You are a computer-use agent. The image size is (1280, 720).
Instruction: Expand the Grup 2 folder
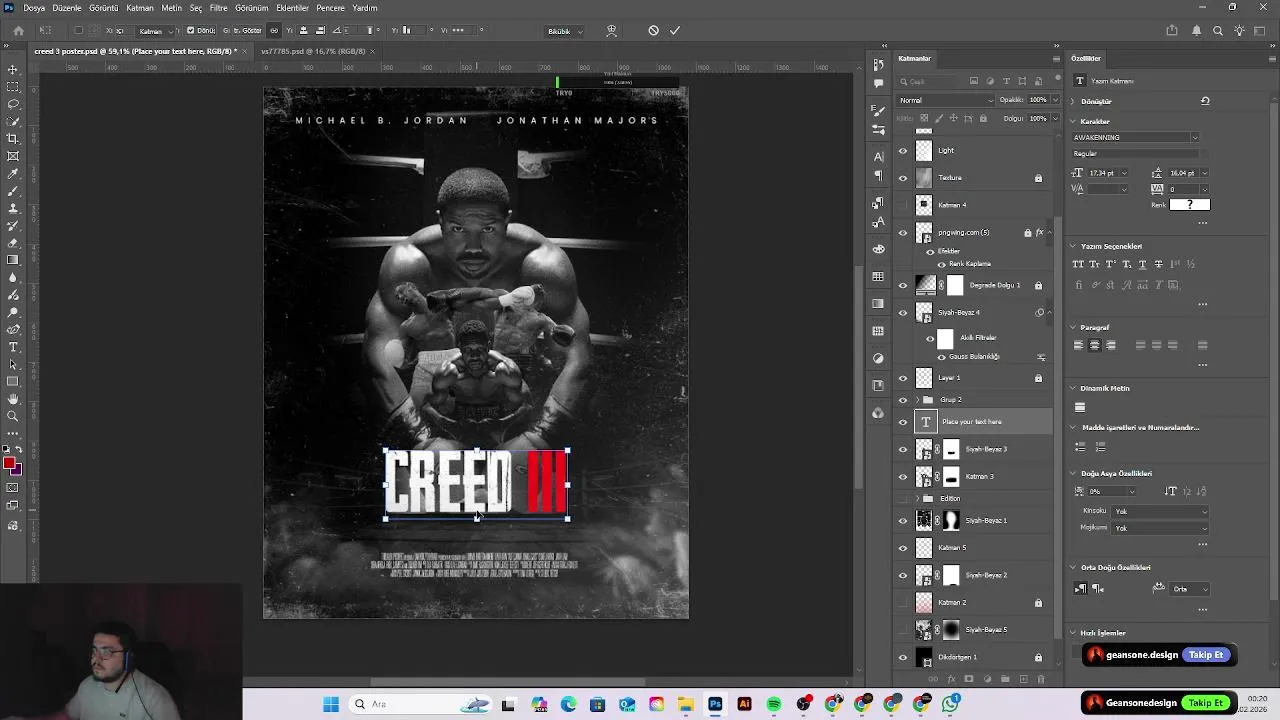coord(918,400)
